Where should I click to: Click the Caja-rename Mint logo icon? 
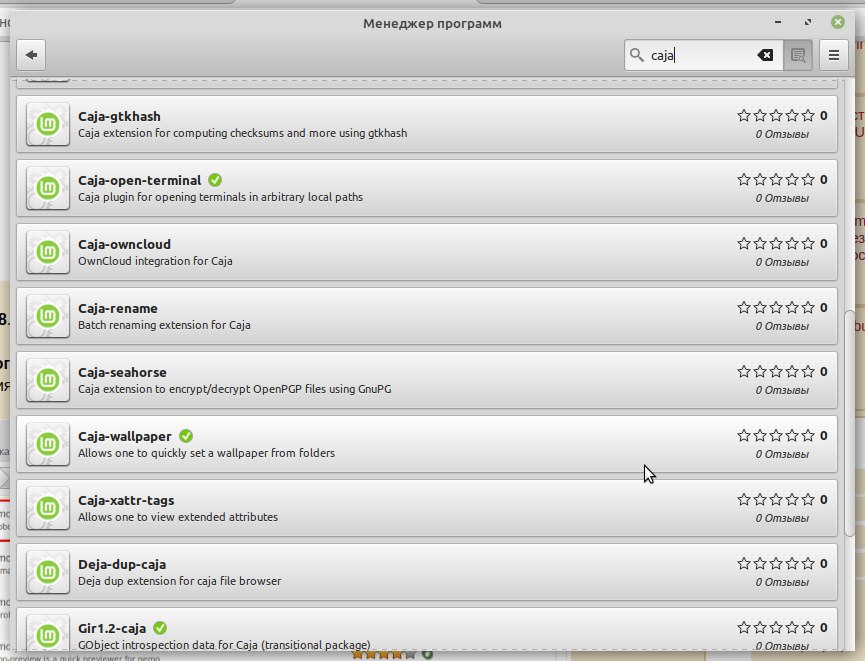pos(48,316)
